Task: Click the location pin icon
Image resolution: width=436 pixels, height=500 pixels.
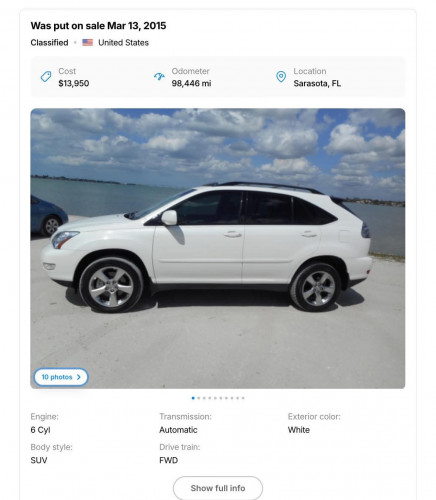Action: [x=281, y=77]
